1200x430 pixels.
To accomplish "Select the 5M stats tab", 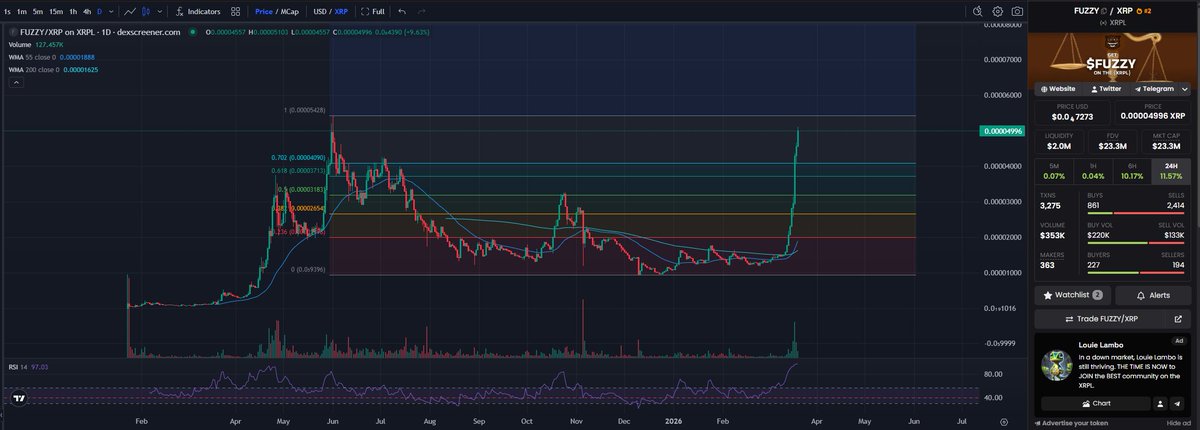I will [x=1053, y=171].
